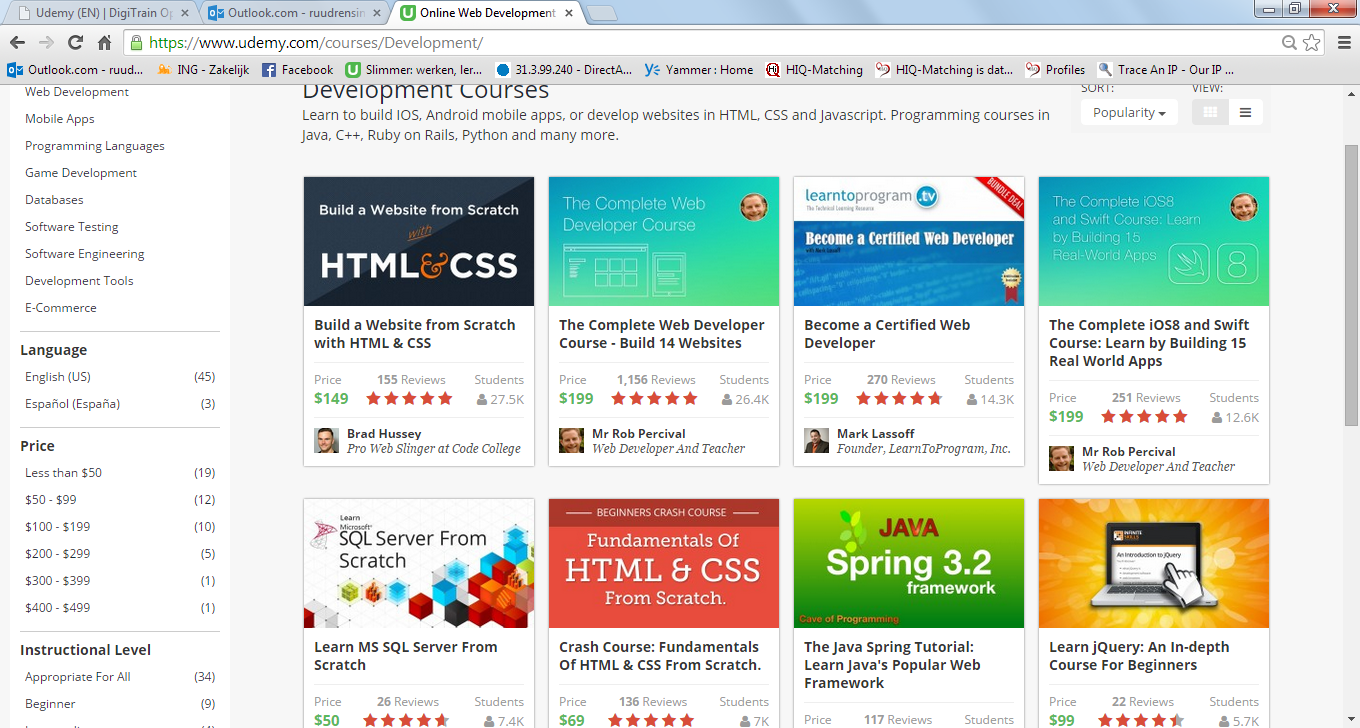The width and height of the screenshot is (1360, 728).
Task: Open a new tab button
Action: 601,13
